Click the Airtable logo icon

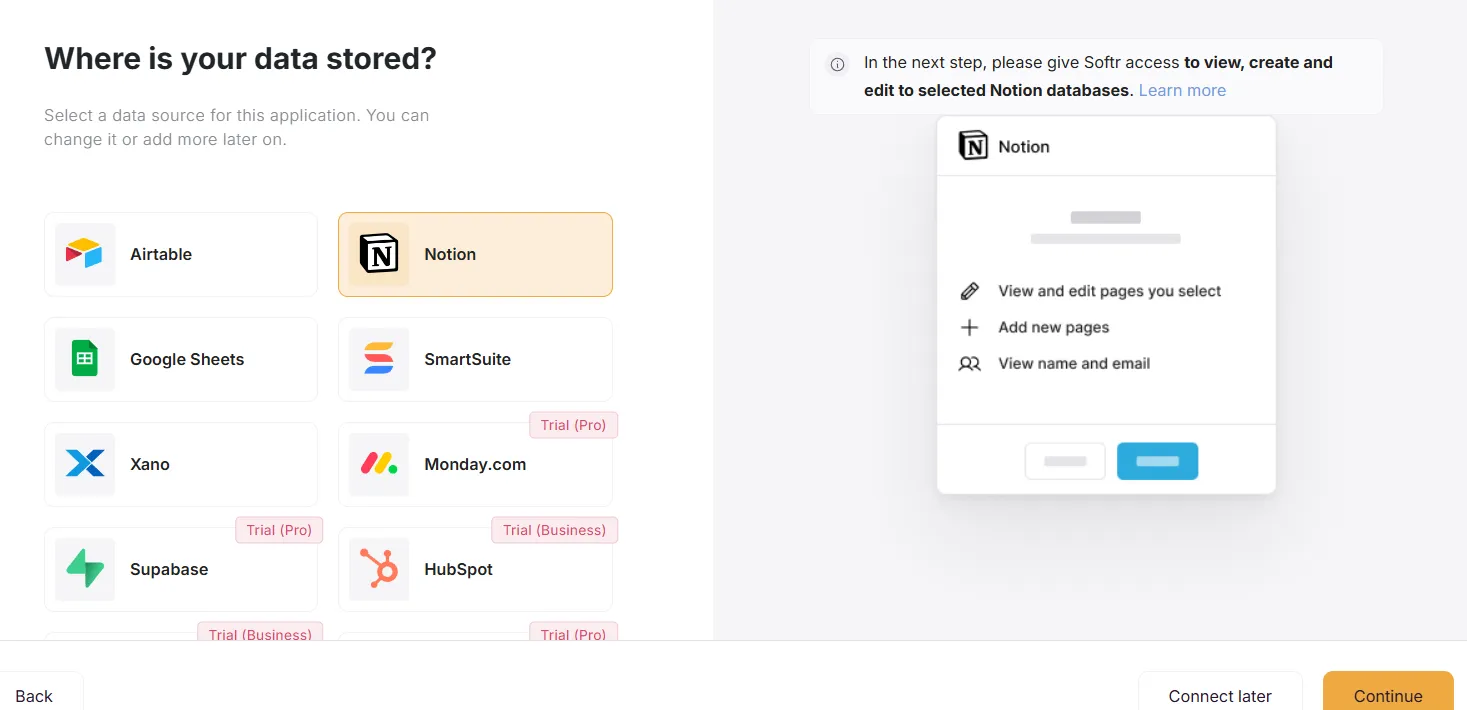[x=85, y=254]
